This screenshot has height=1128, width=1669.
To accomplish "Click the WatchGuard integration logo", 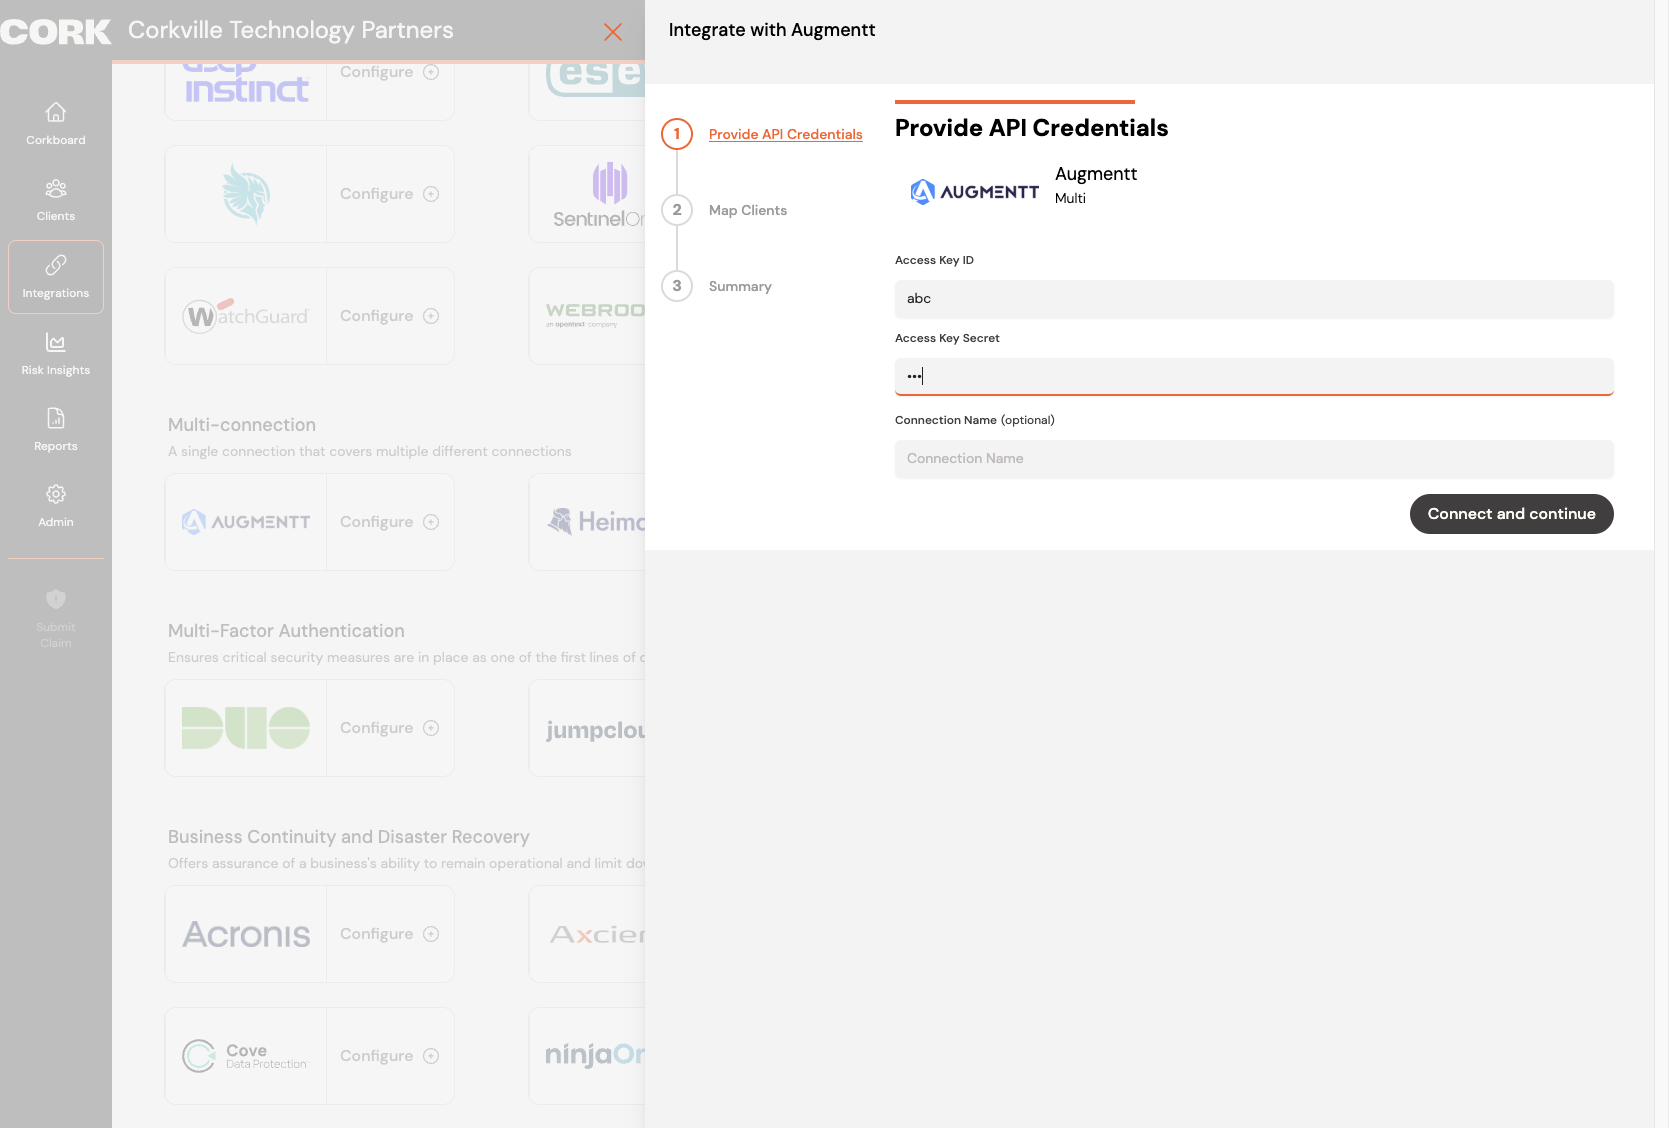I will (246, 316).
